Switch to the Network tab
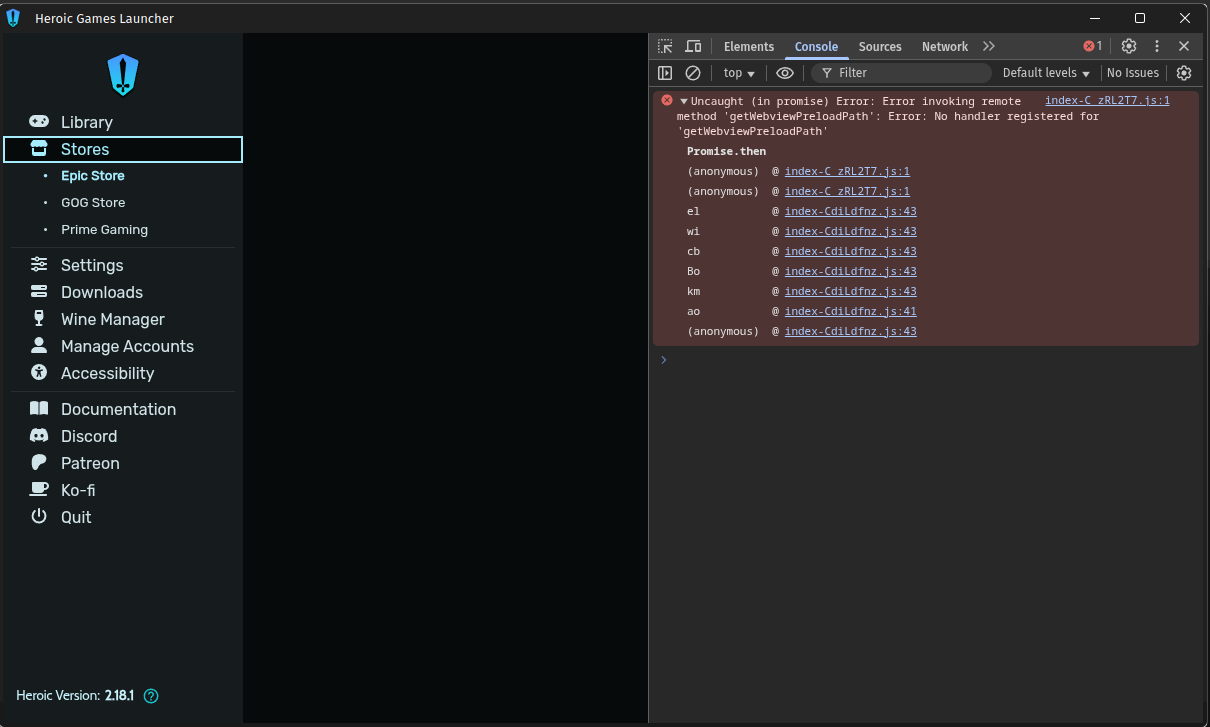 coord(945,47)
